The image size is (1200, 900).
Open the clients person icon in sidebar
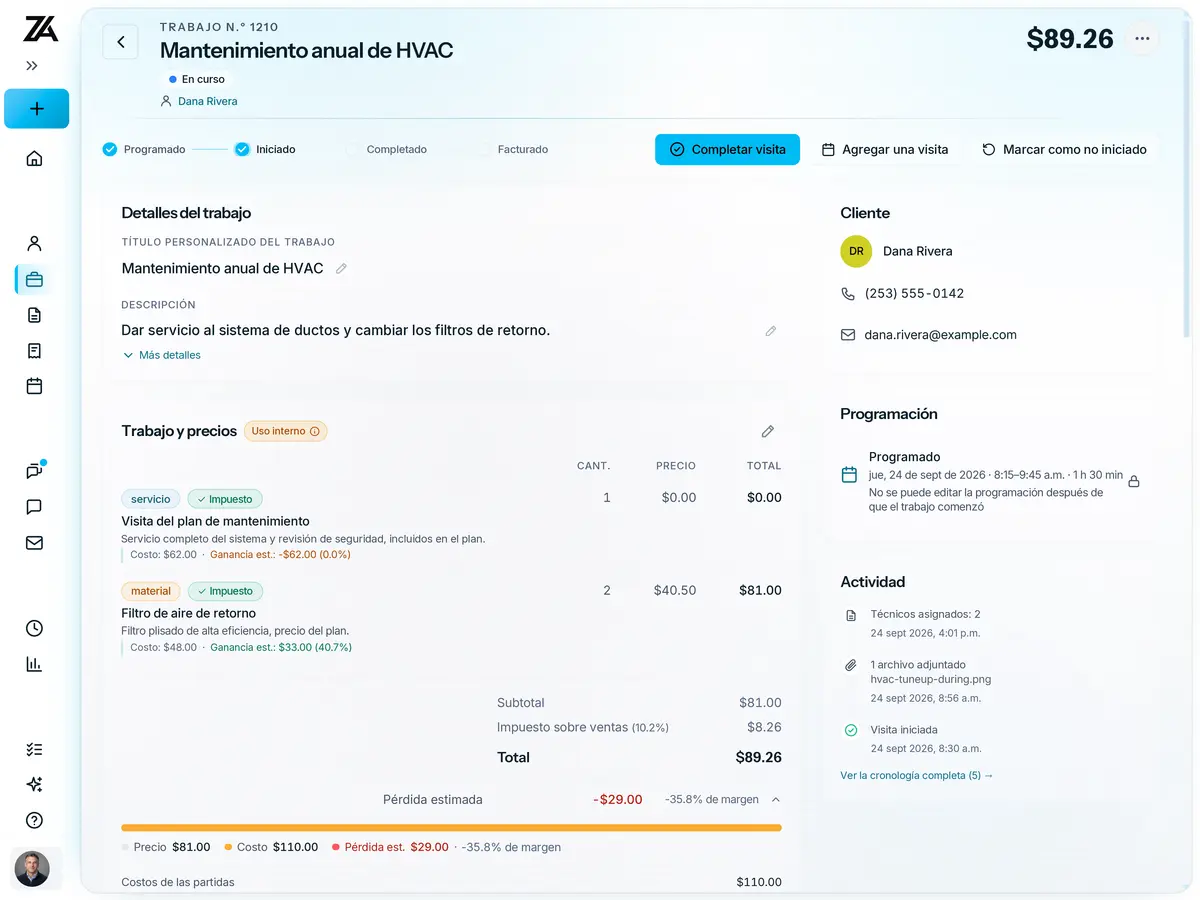(x=35, y=243)
